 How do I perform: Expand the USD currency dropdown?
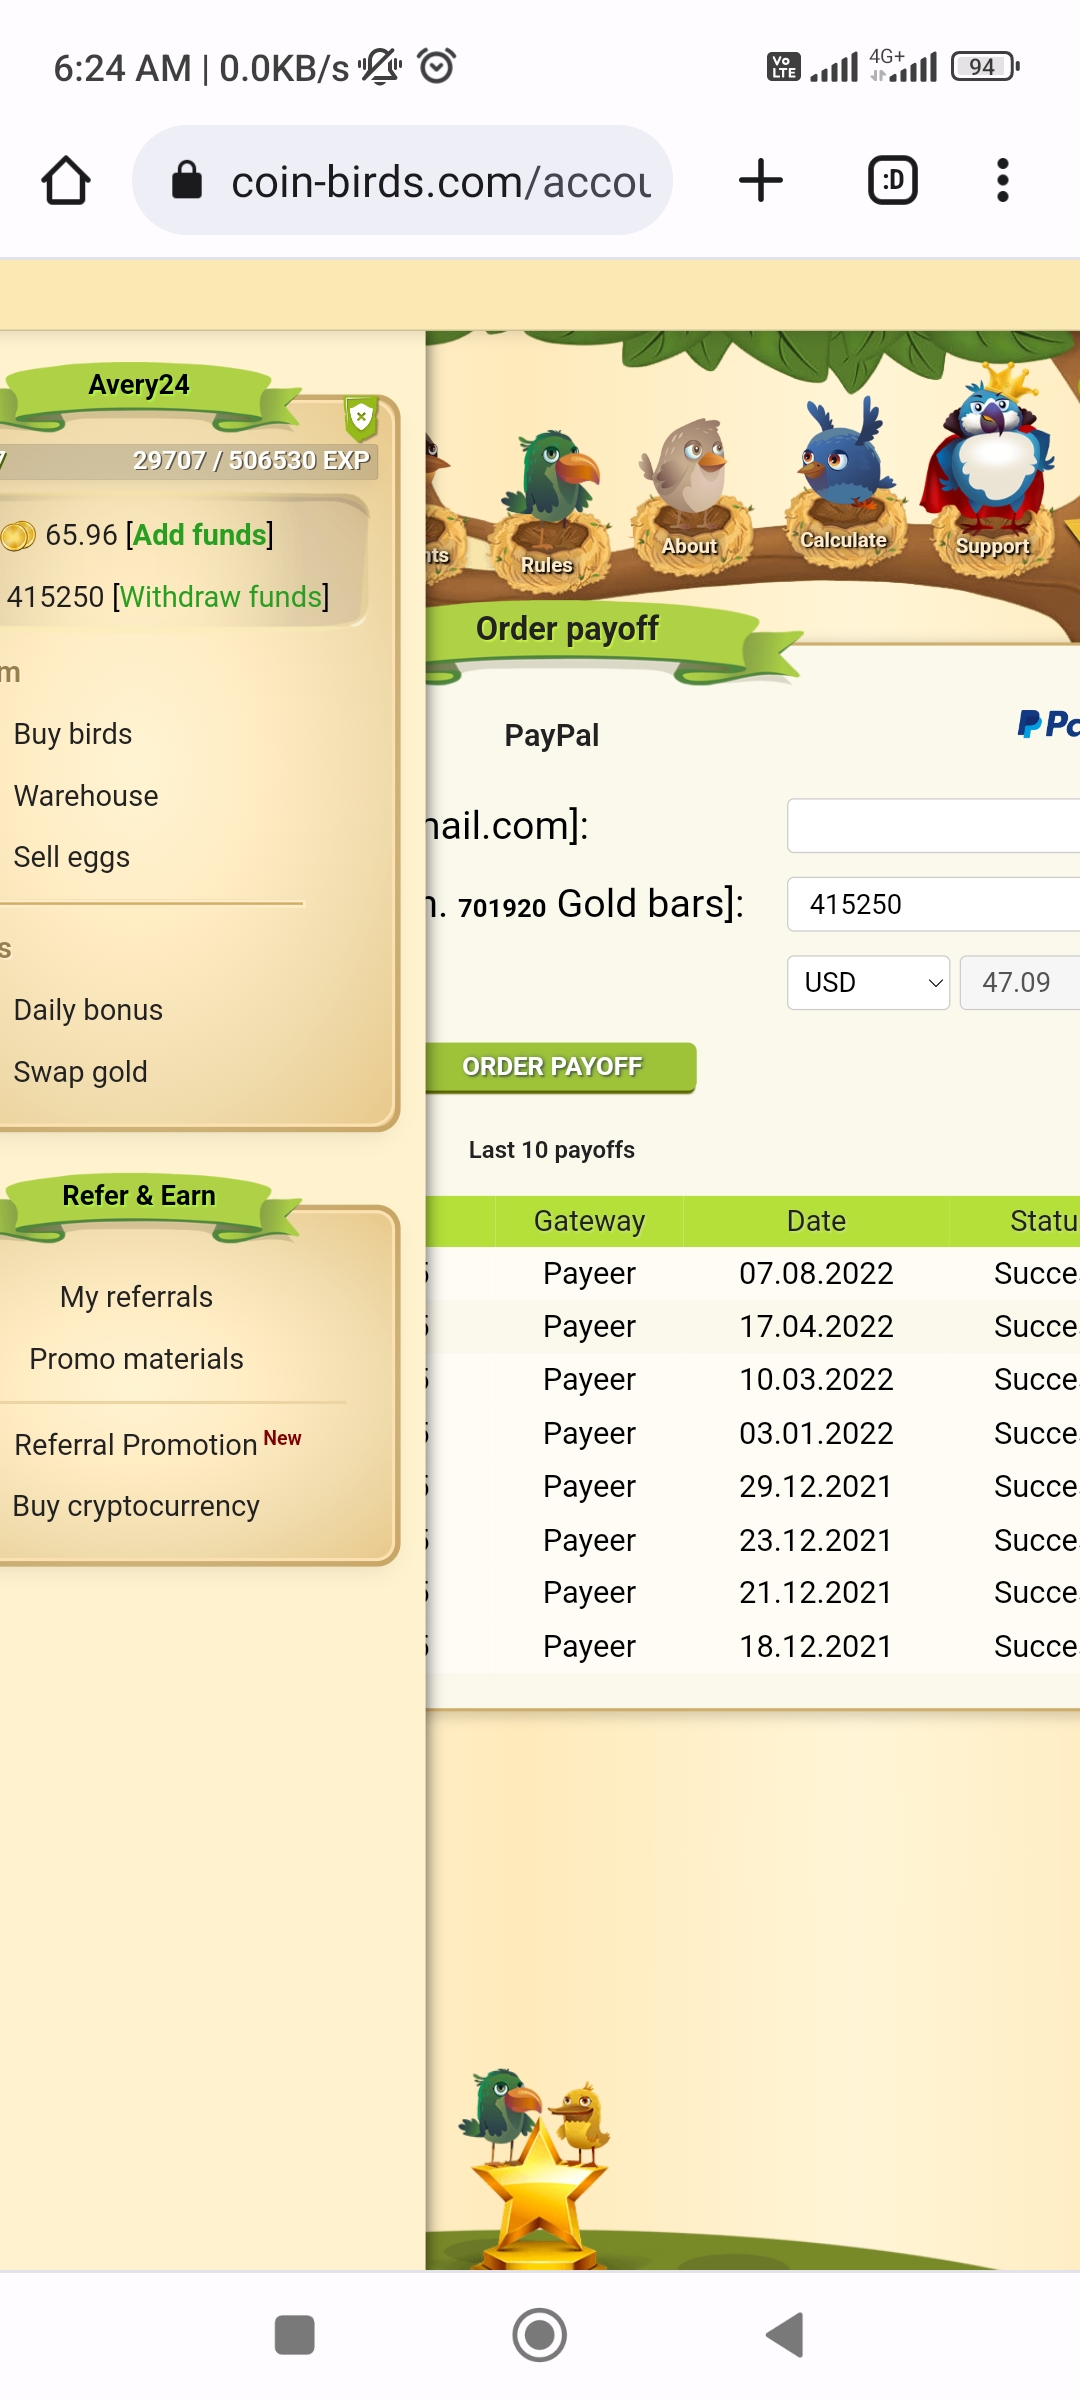868,982
